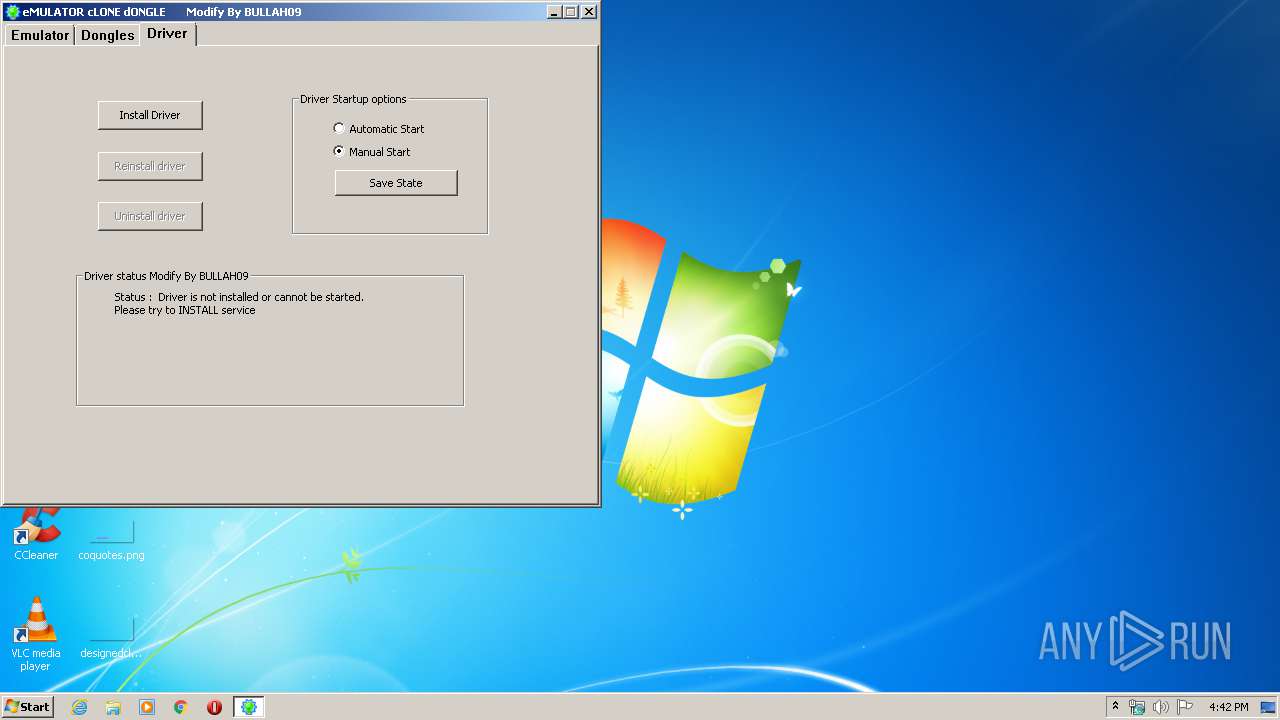Select the Driver tab
Screen dimensions: 1280x720
pos(167,33)
